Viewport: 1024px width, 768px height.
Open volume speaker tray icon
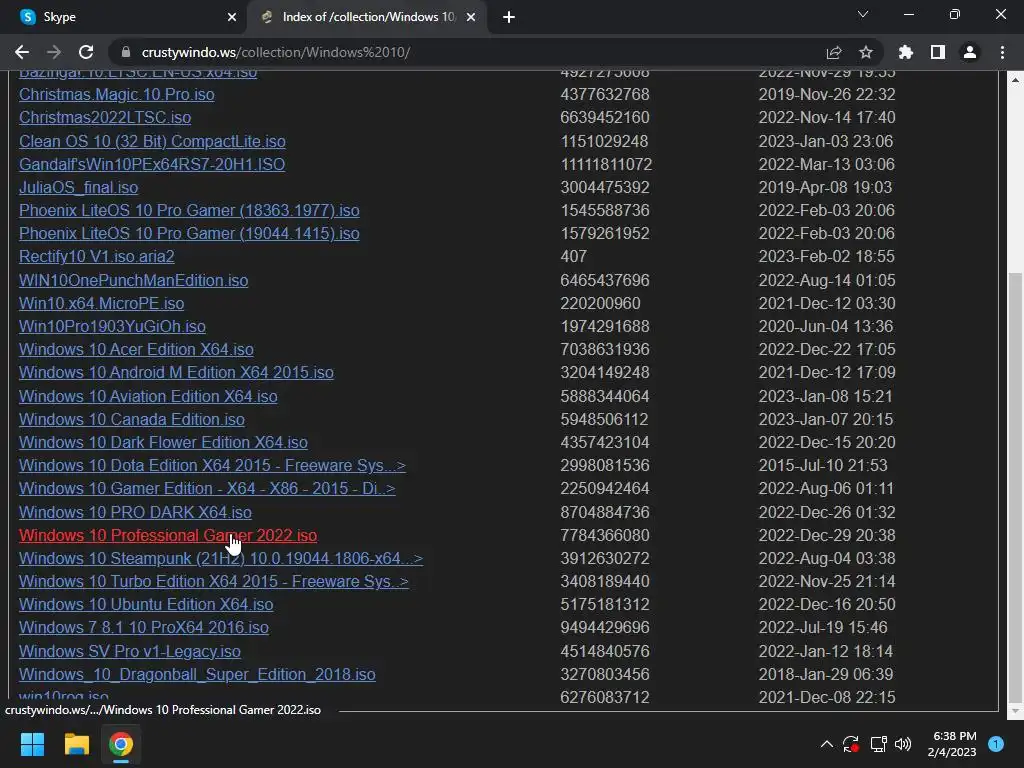(903, 744)
